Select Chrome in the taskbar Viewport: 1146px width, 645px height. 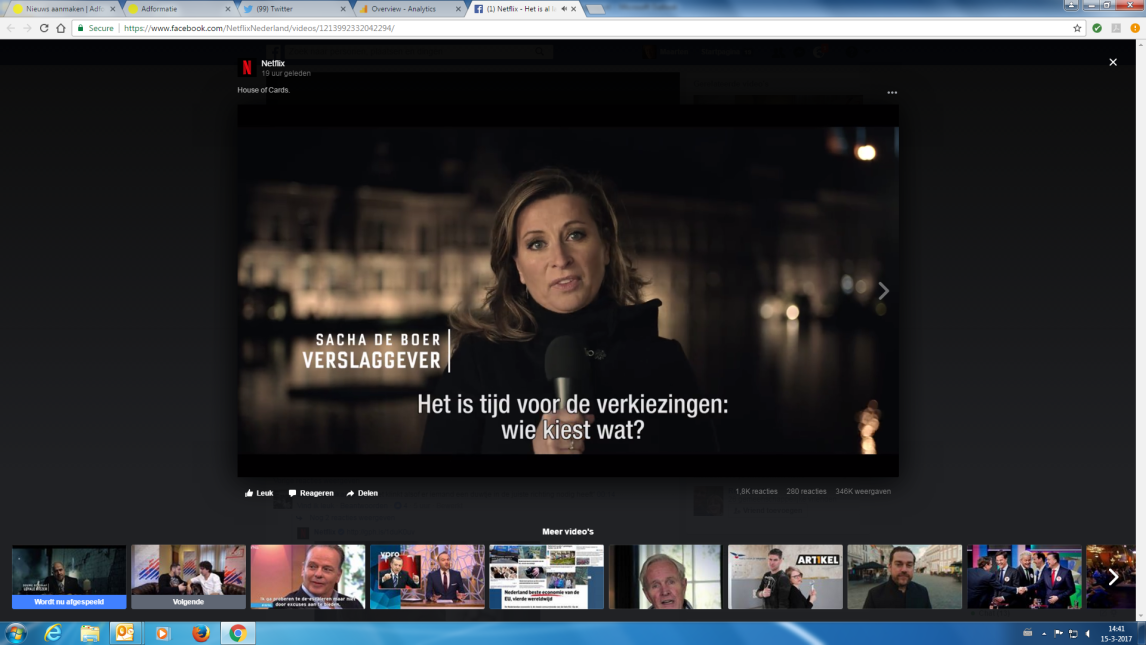coord(238,633)
